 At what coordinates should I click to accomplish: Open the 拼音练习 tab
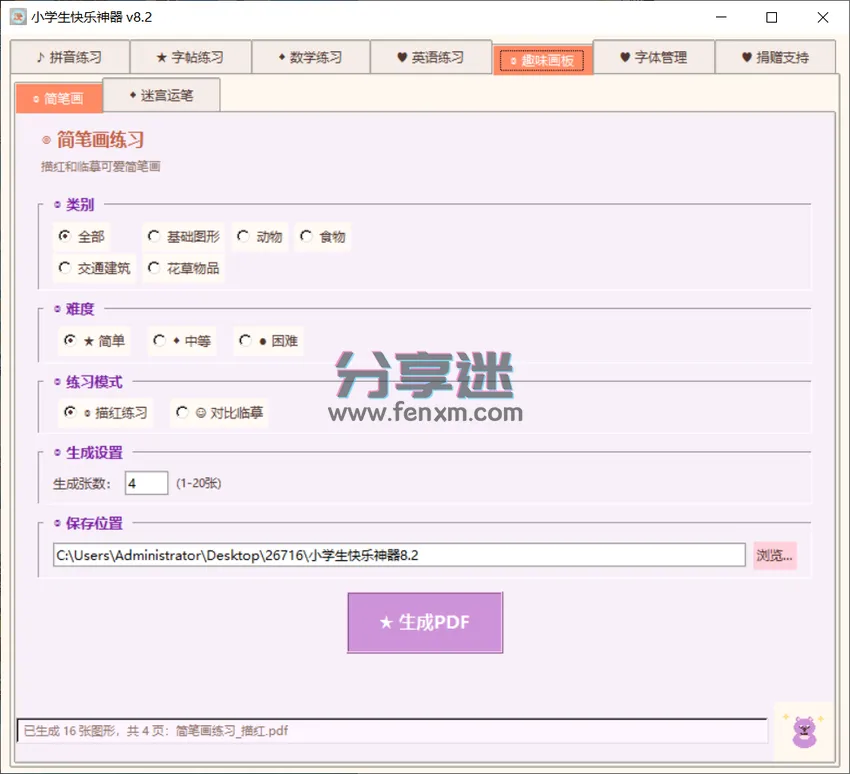click(70, 57)
